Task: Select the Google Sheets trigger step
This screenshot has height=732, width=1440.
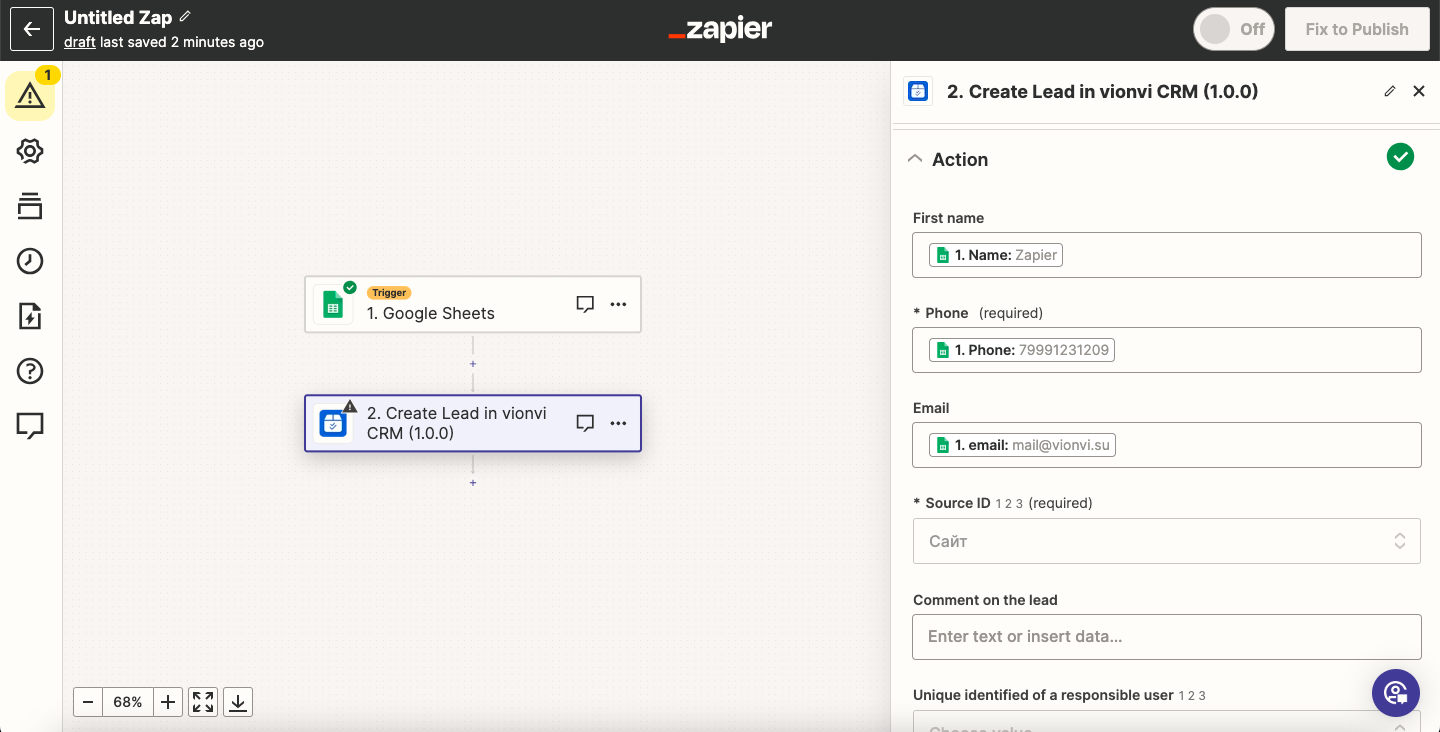Action: pyautogui.click(x=473, y=304)
